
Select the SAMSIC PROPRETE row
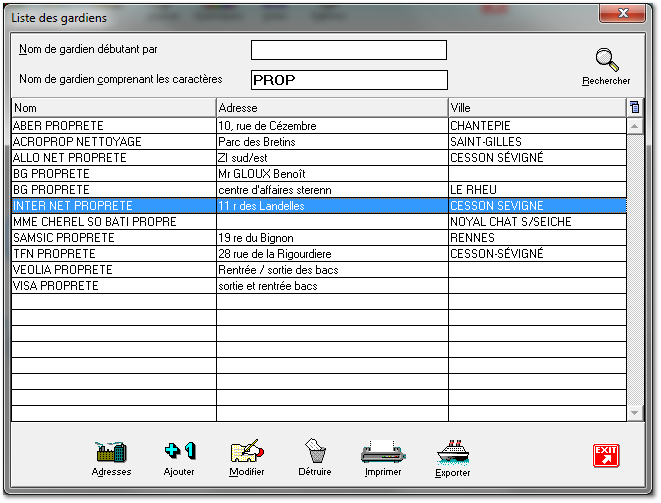pos(113,238)
